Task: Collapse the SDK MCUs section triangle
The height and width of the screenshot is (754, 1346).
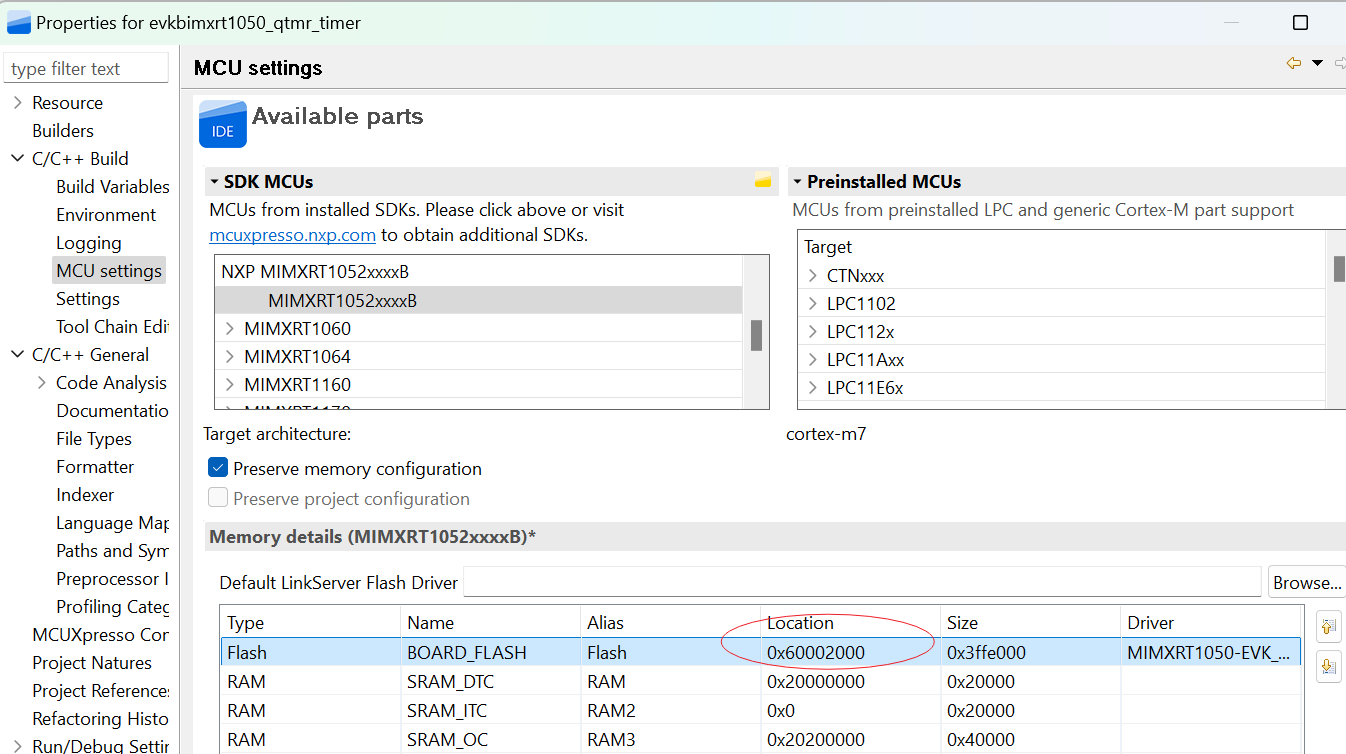Action: click(214, 182)
